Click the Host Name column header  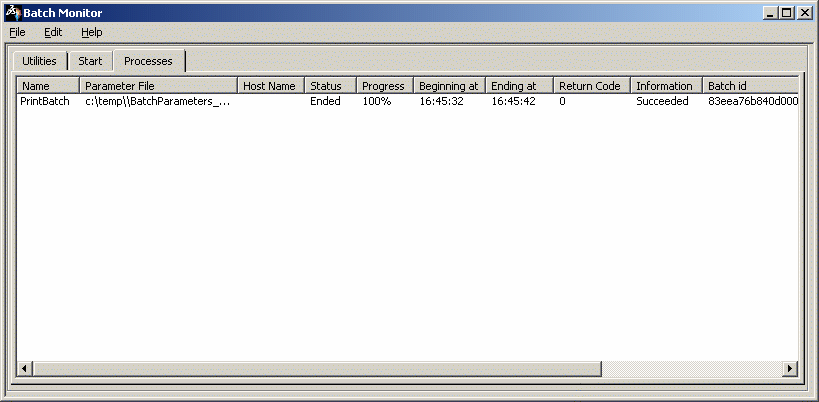tap(270, 86)
